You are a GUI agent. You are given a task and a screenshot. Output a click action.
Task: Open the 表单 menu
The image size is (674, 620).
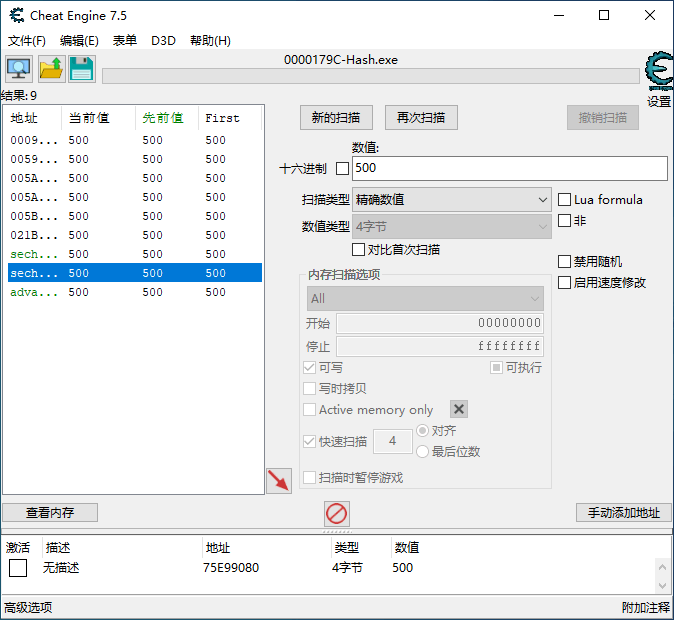pos(125,41)
